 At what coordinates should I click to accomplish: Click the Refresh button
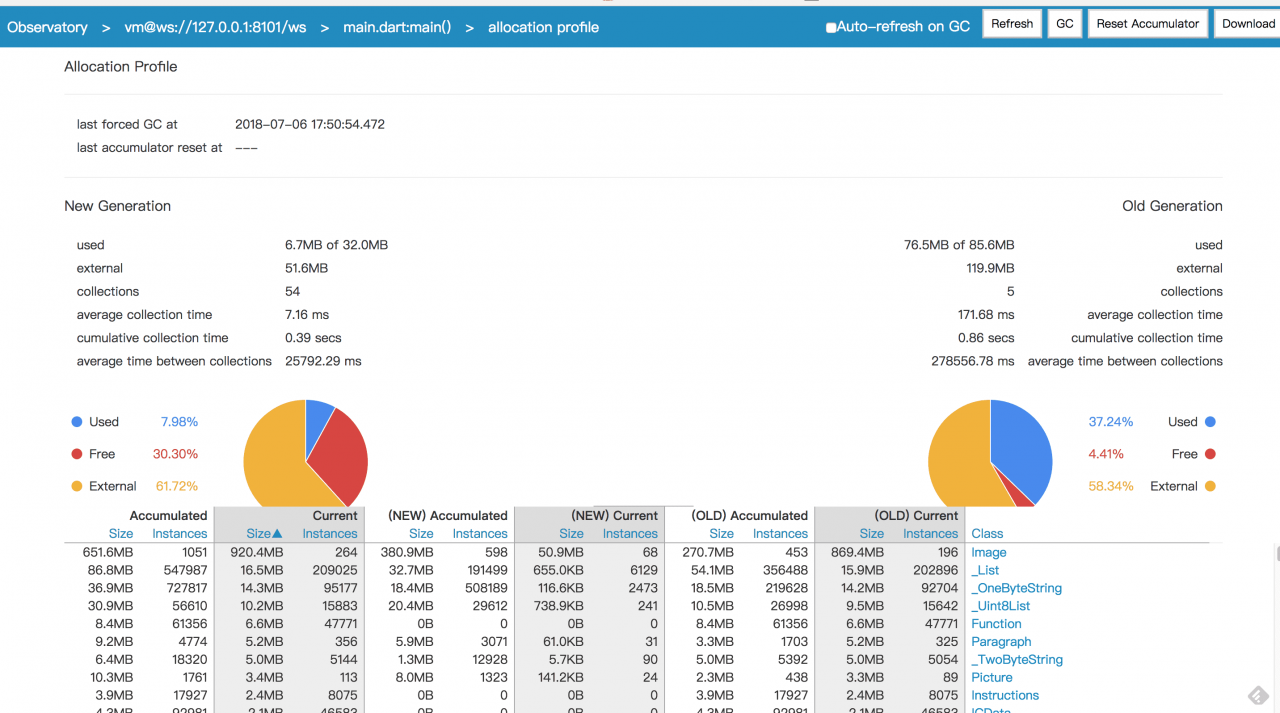1012,24
